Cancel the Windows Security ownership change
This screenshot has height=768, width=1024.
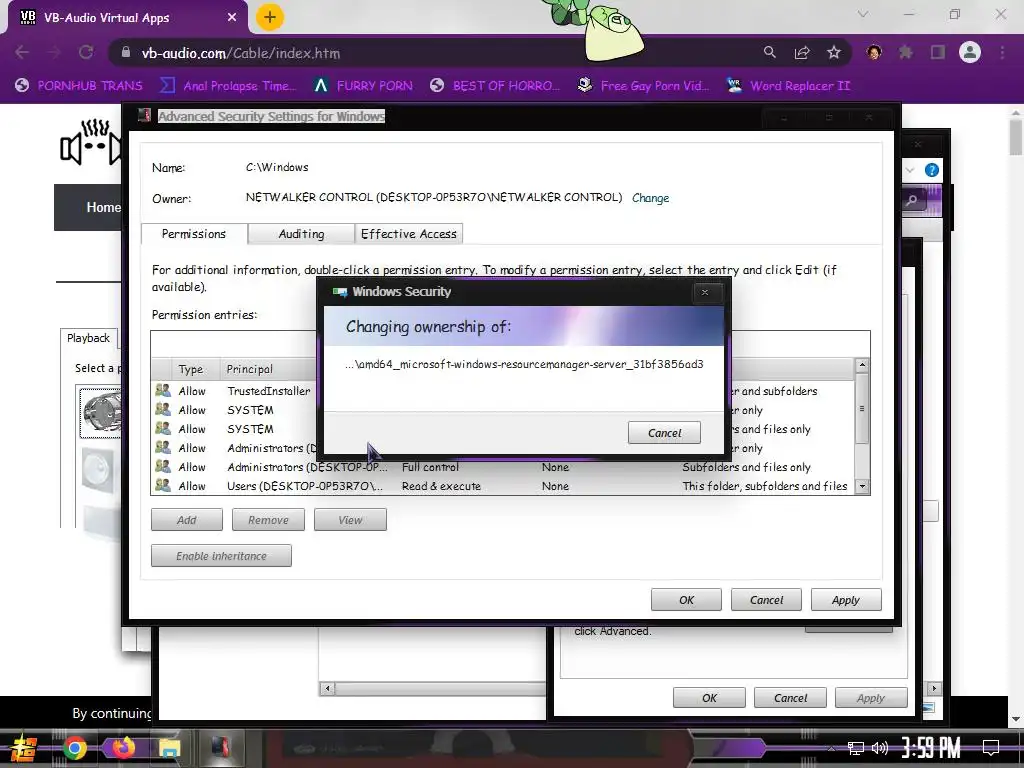pos(664,432)
